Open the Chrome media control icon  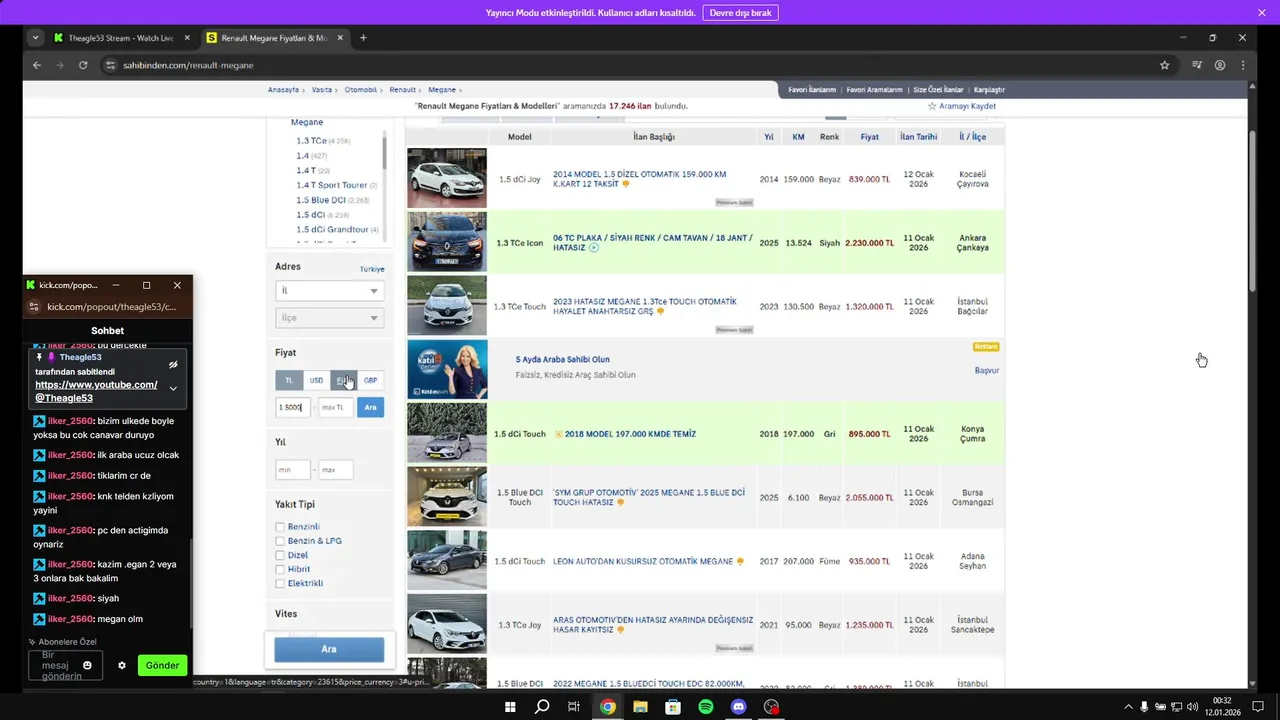pyautogui.click(x=1197, y=65)
